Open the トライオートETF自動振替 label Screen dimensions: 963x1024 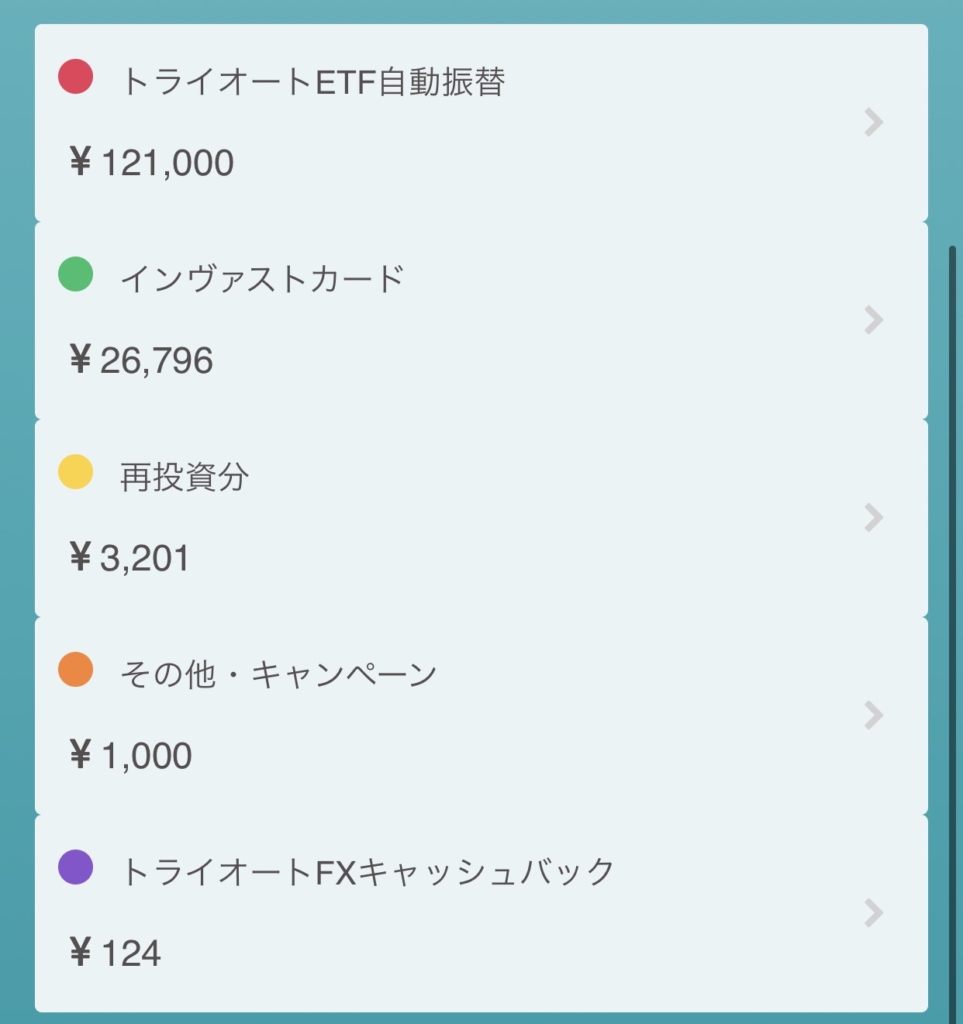click(313, 82)
